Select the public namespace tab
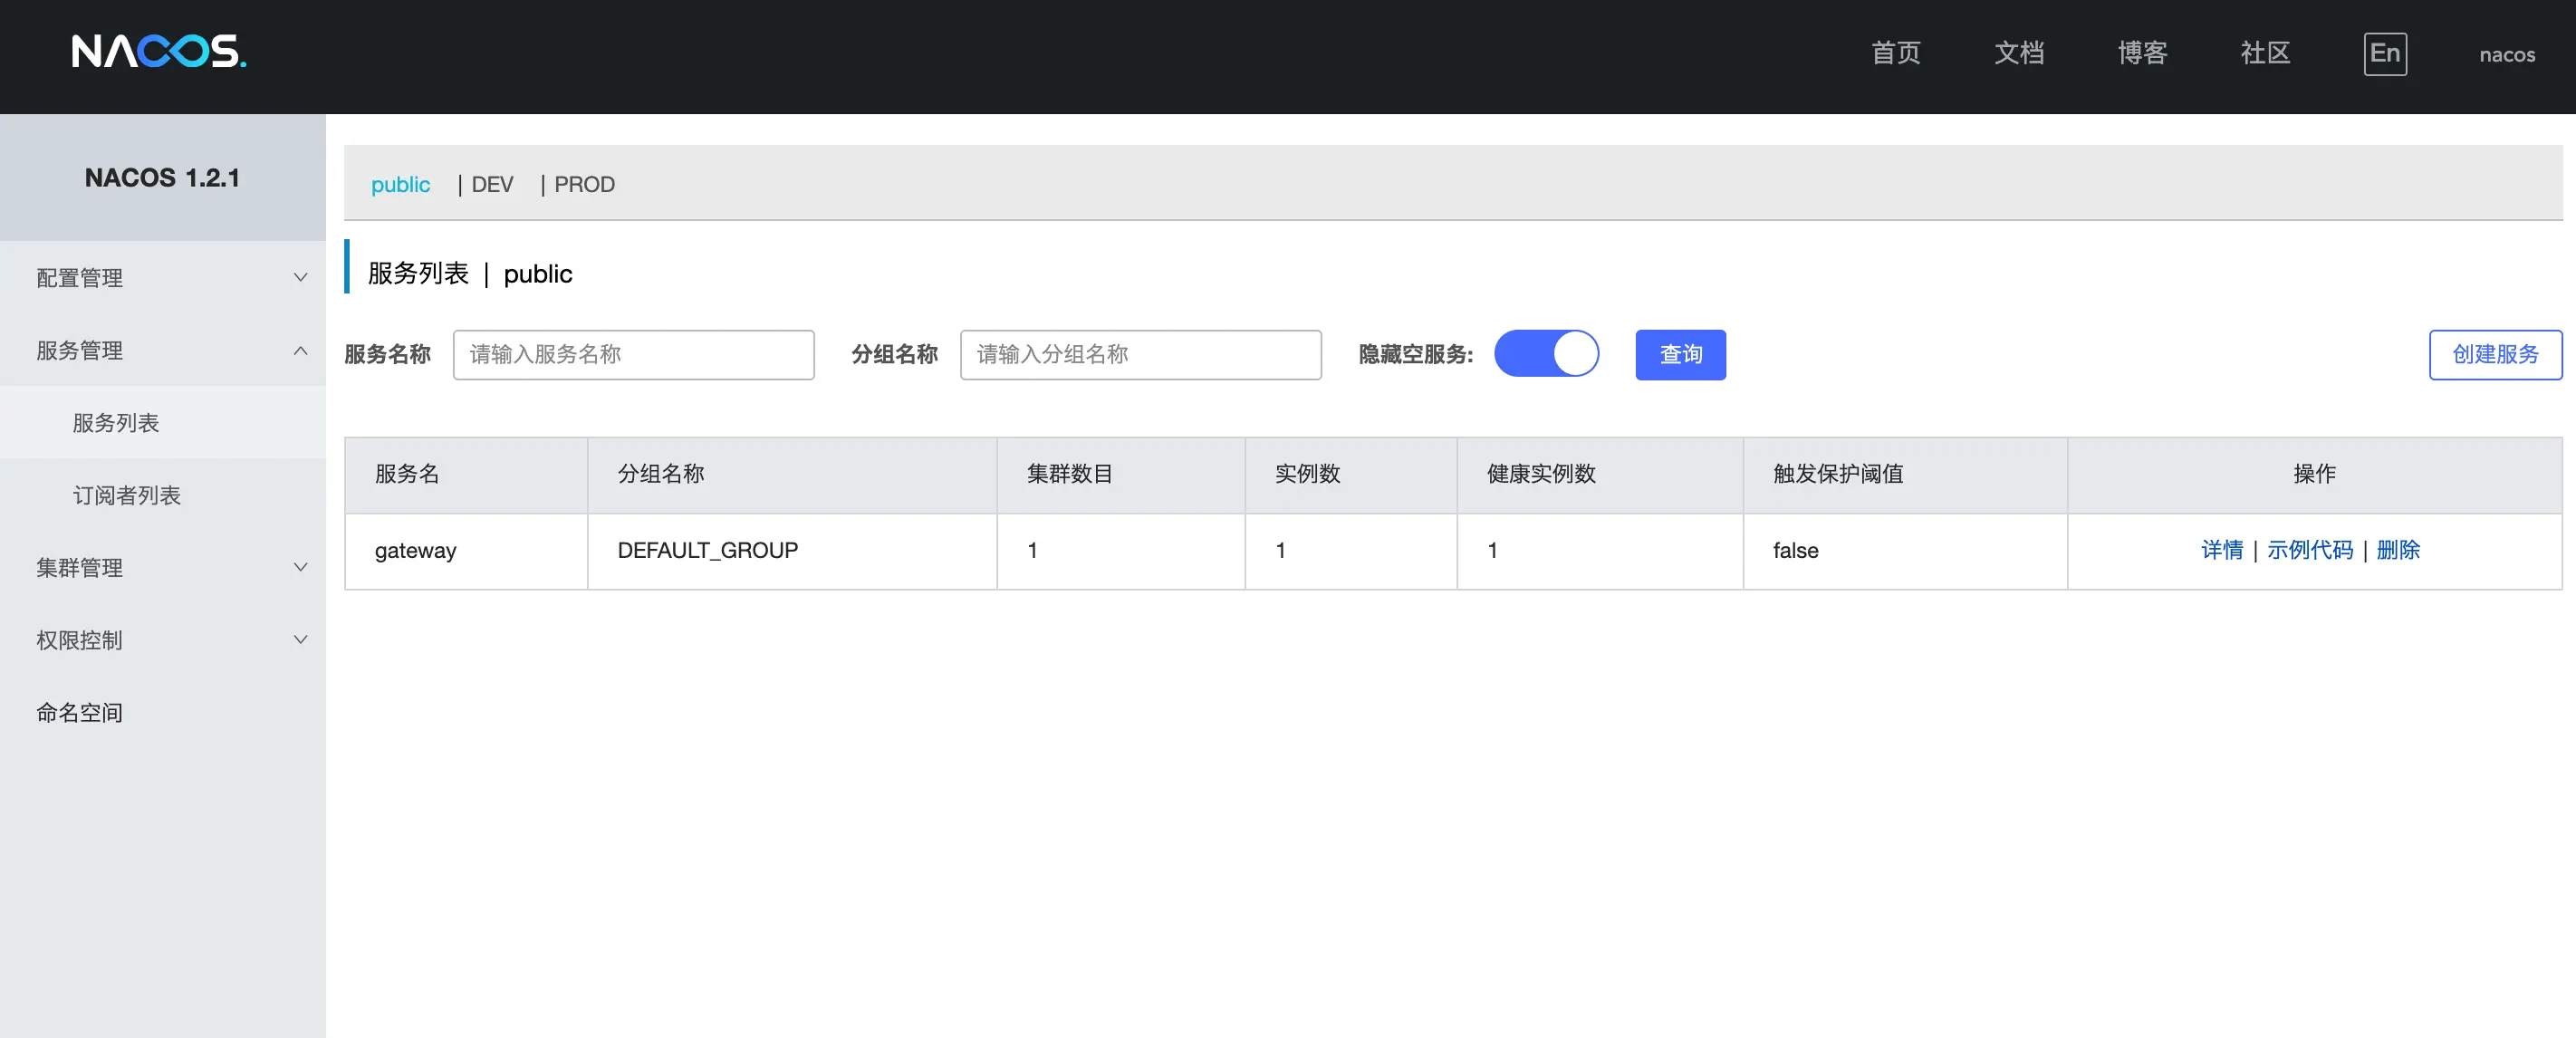 tap(400, 184)
